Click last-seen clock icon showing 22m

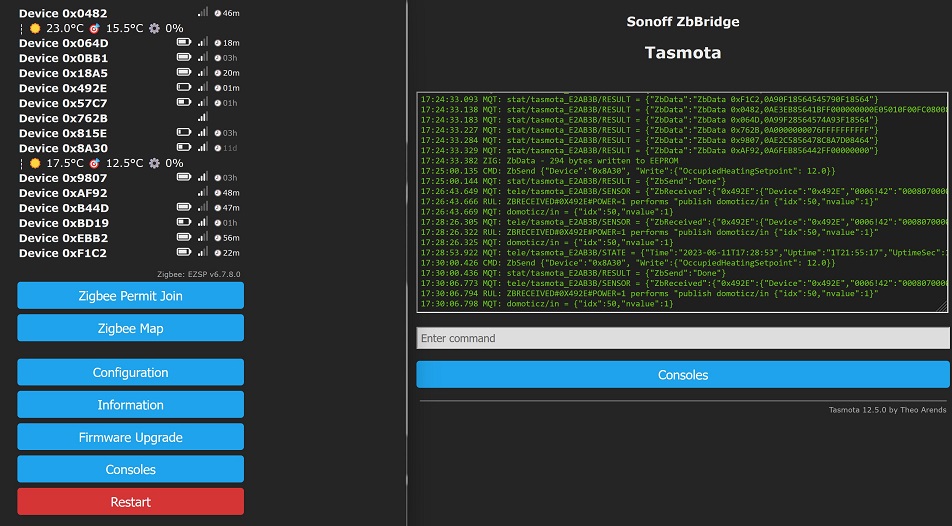tap(217, 253)
